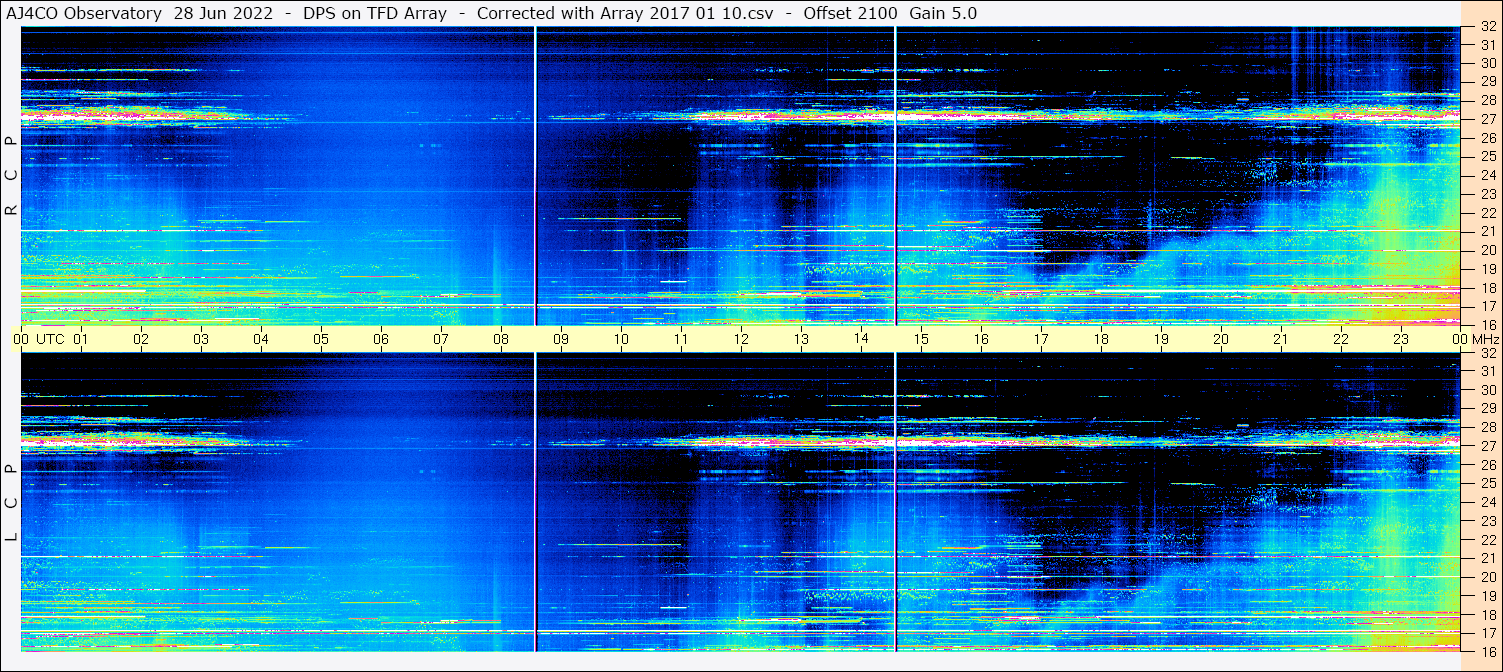The width and height of the screenshot is (1503, 672).
Task: Select the date 28 Jun 2022 in the header
Action: (x=223, y=13)
